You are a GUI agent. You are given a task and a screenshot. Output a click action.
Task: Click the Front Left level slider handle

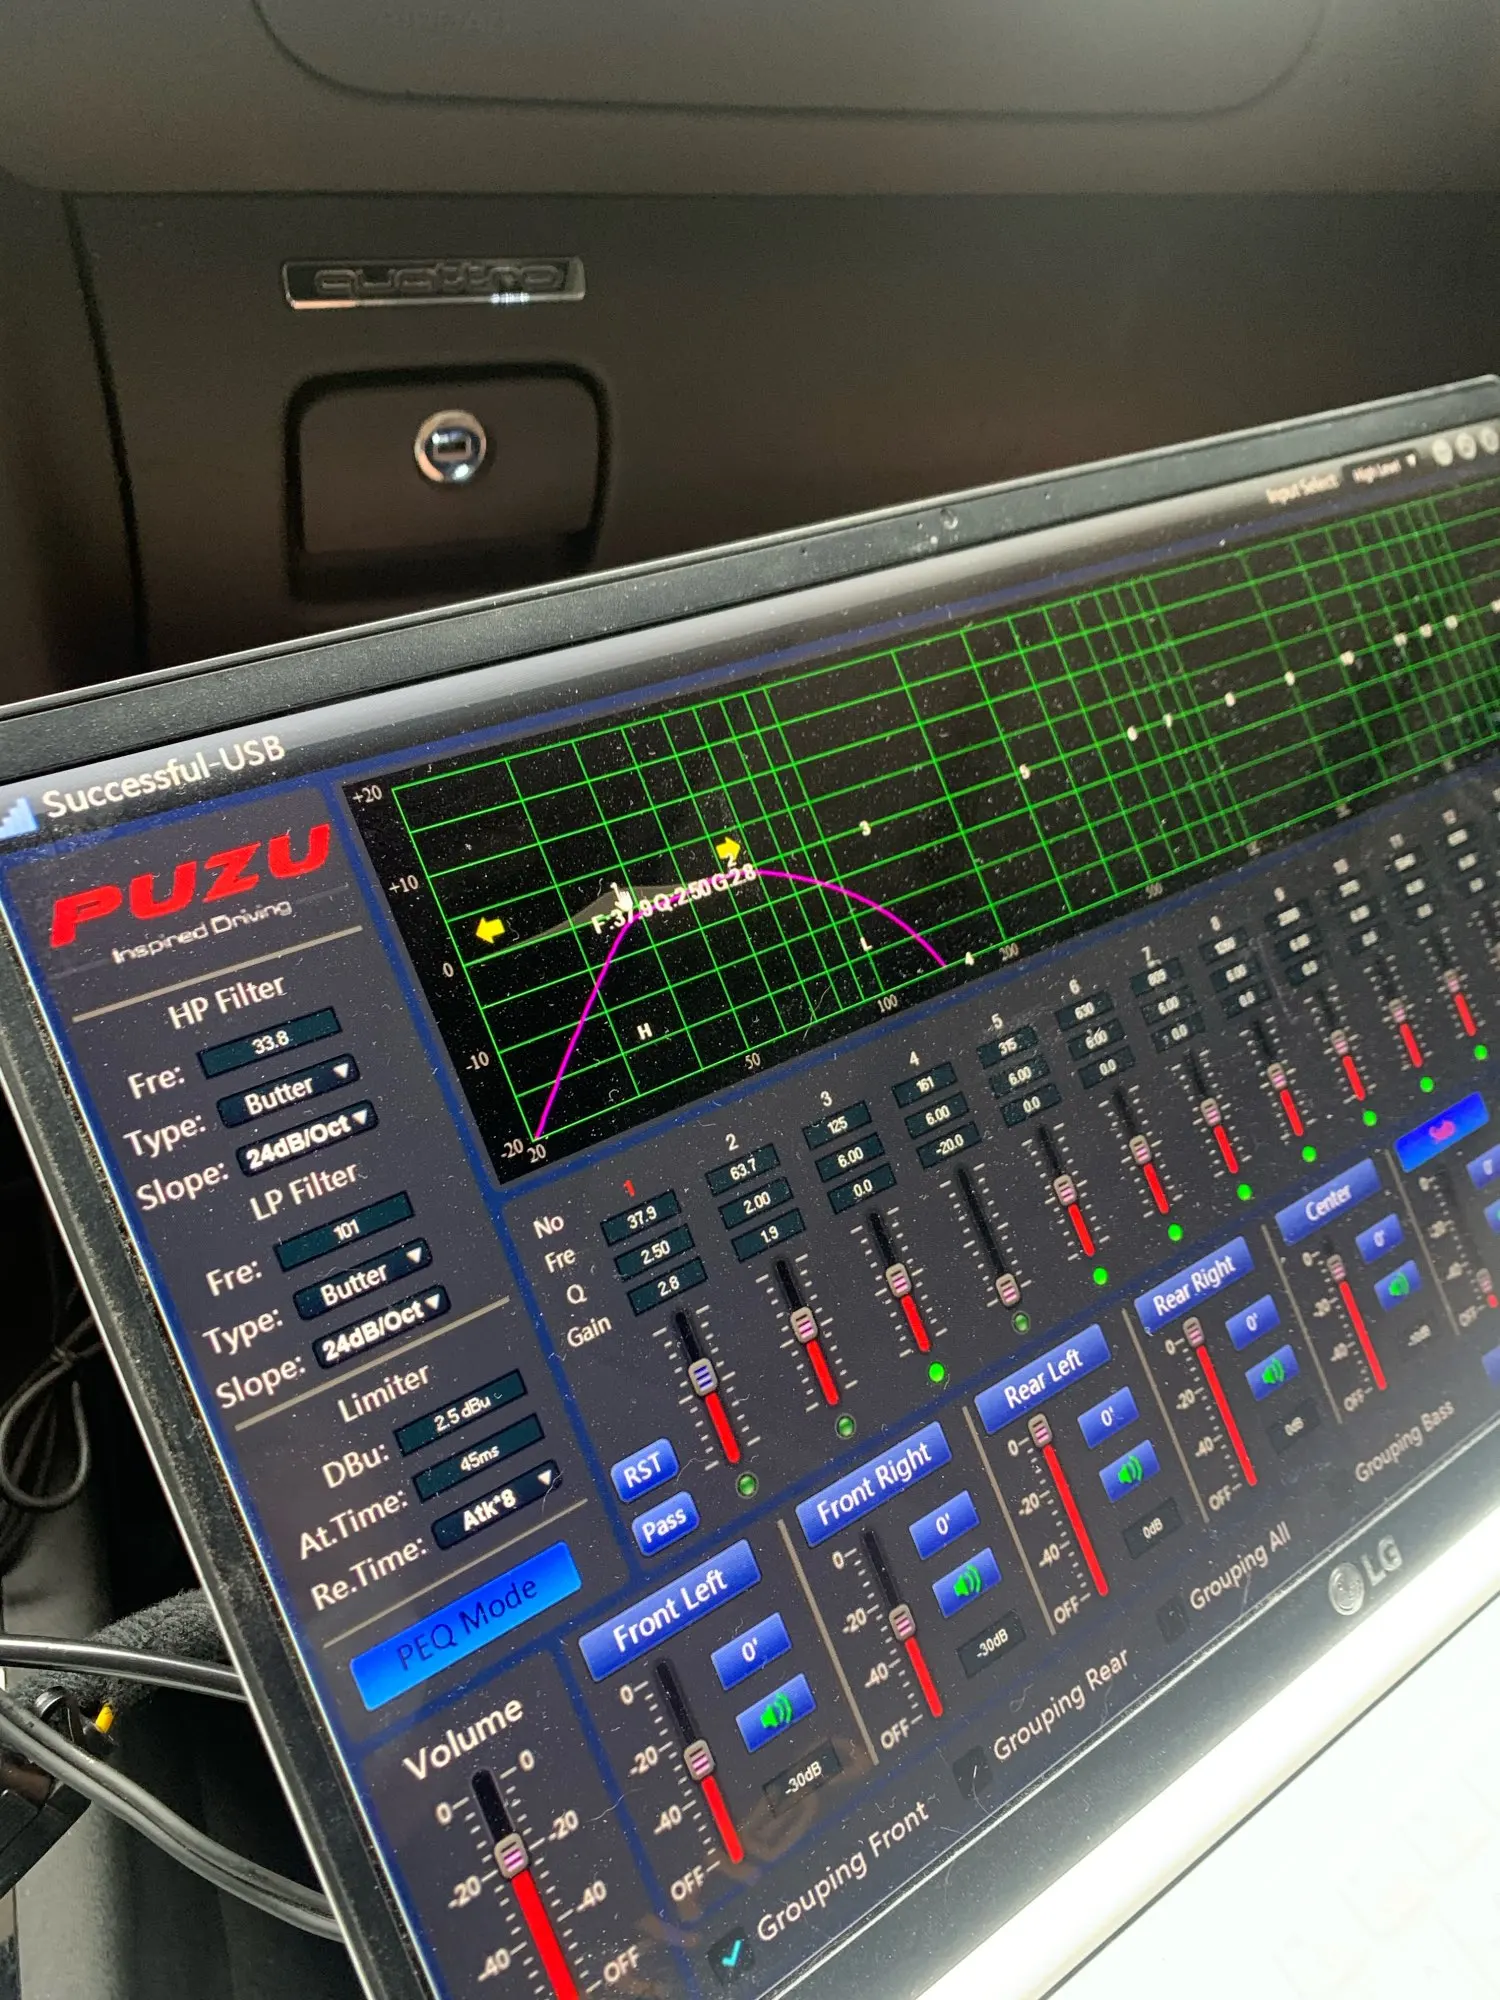point(699,1762)
